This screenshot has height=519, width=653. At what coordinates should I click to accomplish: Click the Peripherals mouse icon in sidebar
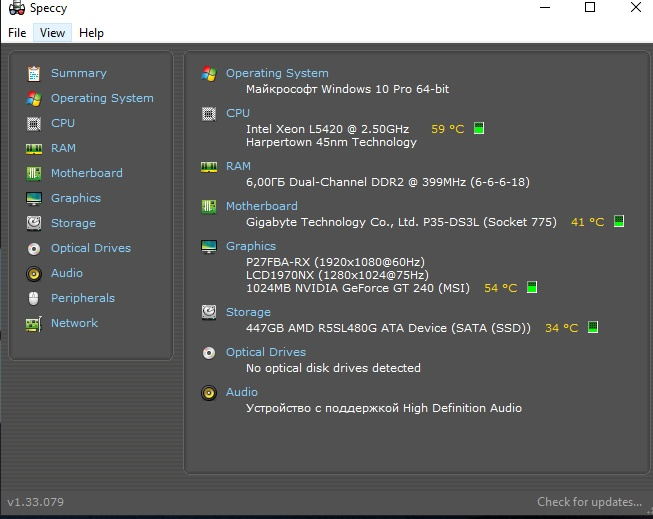point(34,299)
